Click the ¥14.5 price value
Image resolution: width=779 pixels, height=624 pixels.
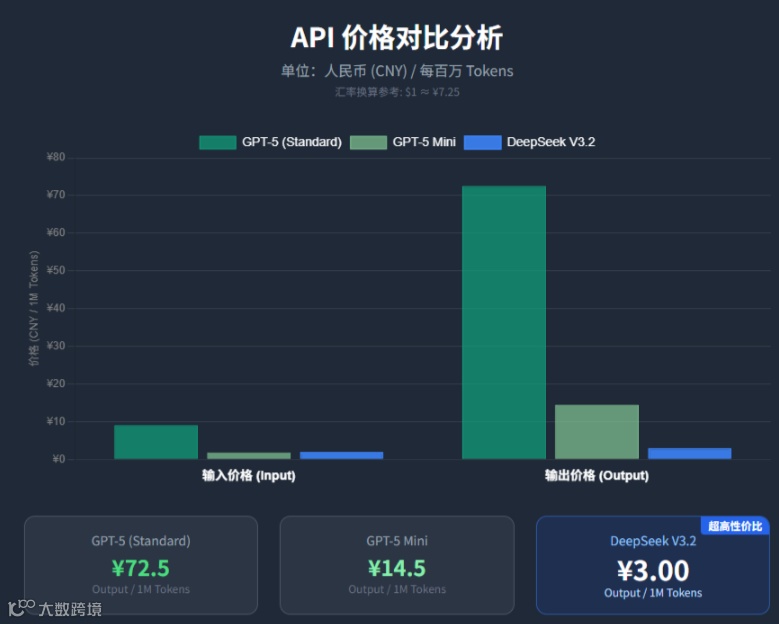tap(397, 568)
